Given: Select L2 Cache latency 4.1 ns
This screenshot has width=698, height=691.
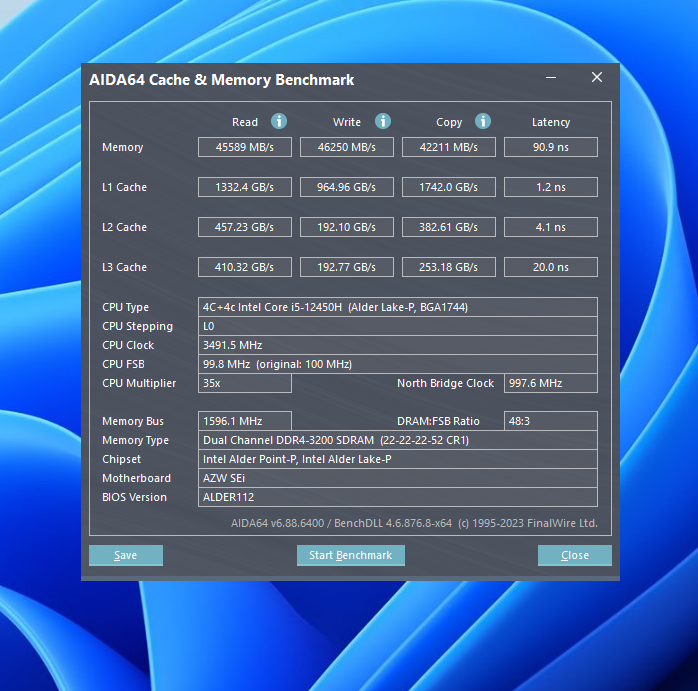Looking at the screenshot, I should (551, 227).
